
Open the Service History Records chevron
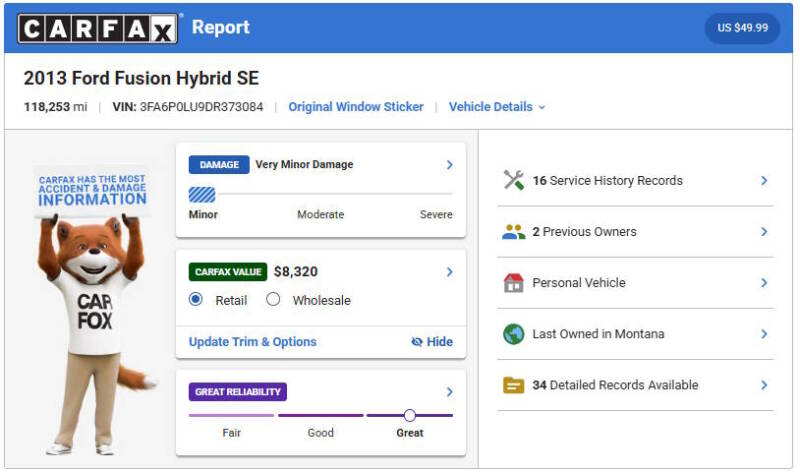point(764,181)
